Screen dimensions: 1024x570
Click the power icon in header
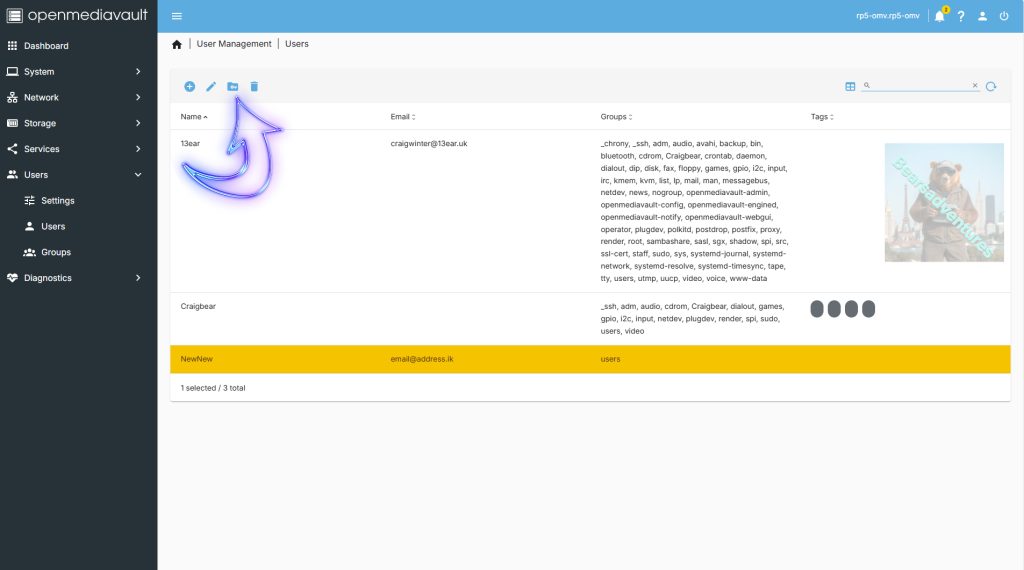tap(1004, 16)
